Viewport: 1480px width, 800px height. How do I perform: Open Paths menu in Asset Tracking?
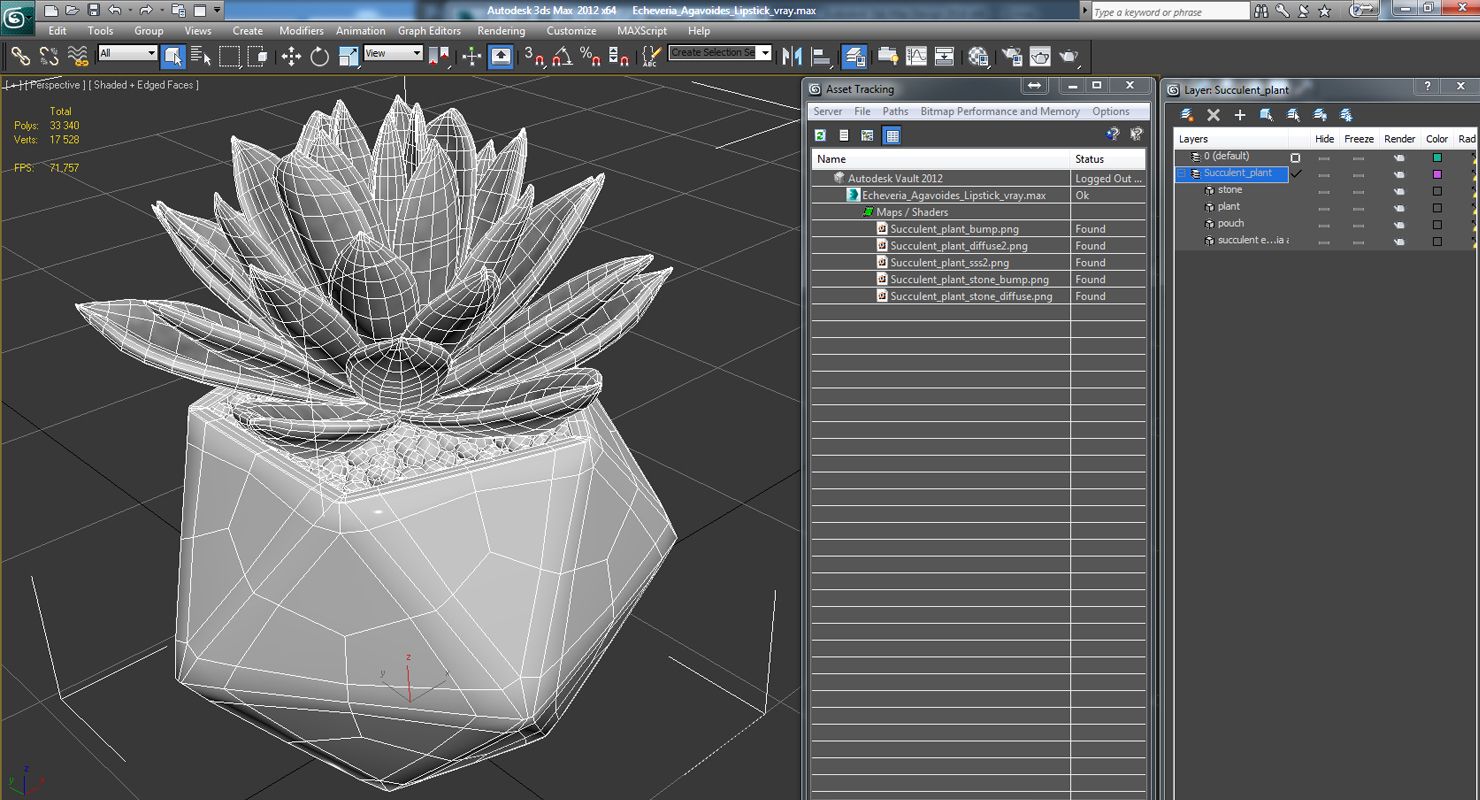pos(895,111)
